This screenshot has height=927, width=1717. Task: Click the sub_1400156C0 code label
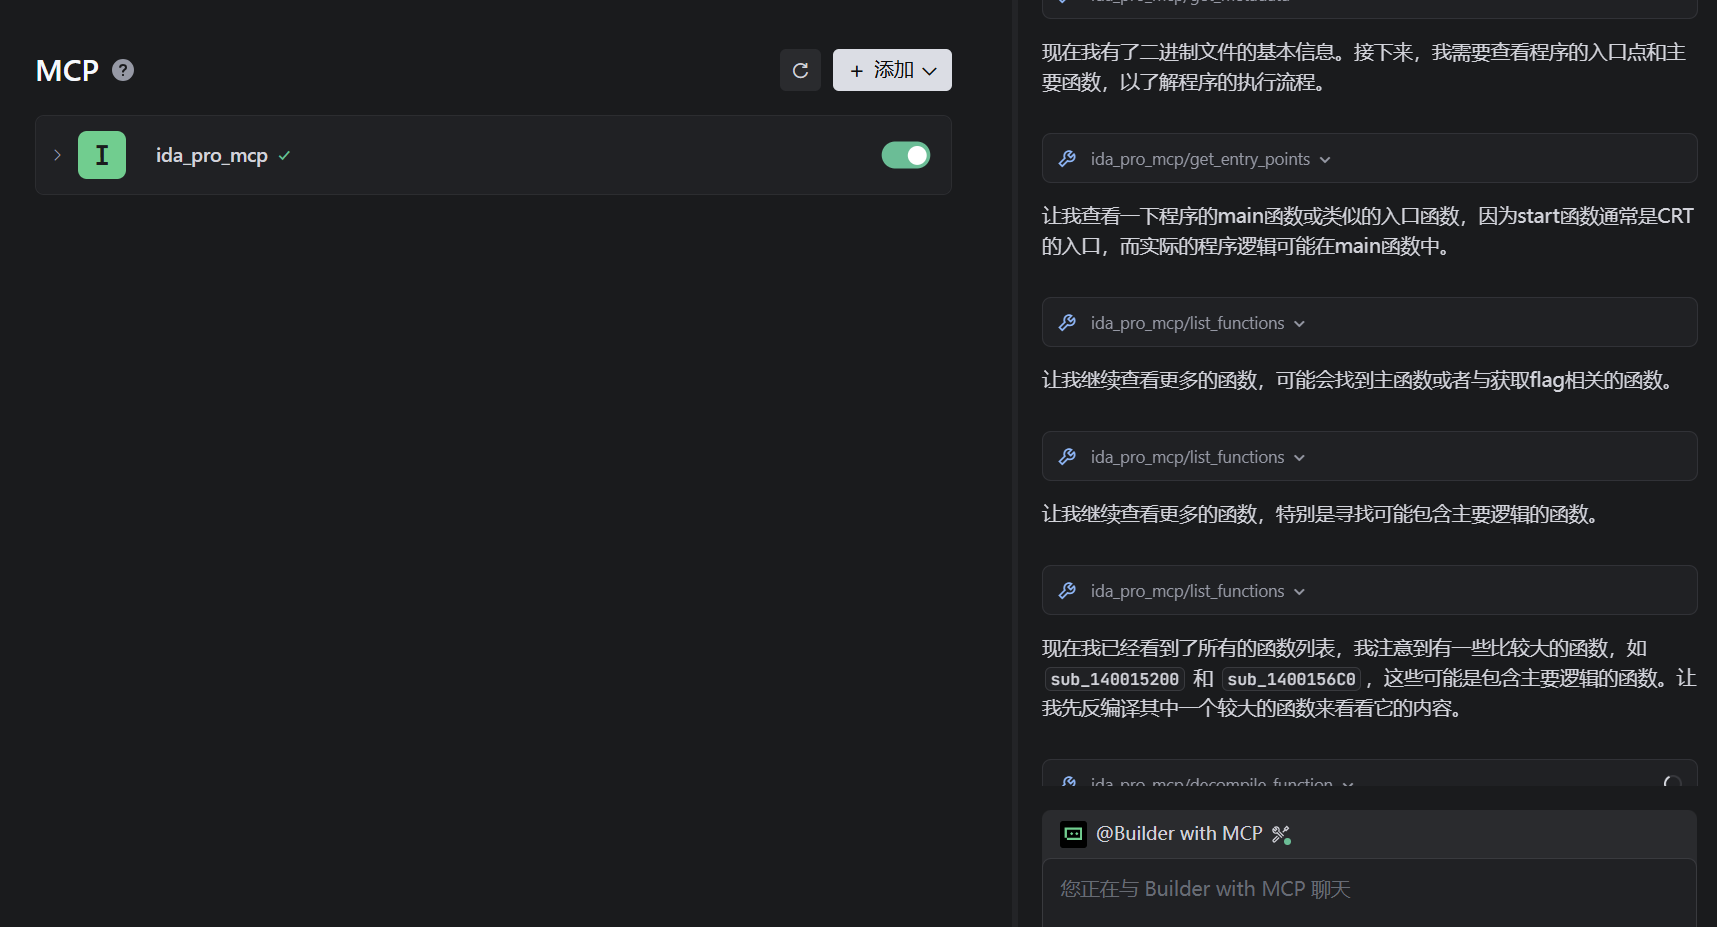pos(1291,679)
